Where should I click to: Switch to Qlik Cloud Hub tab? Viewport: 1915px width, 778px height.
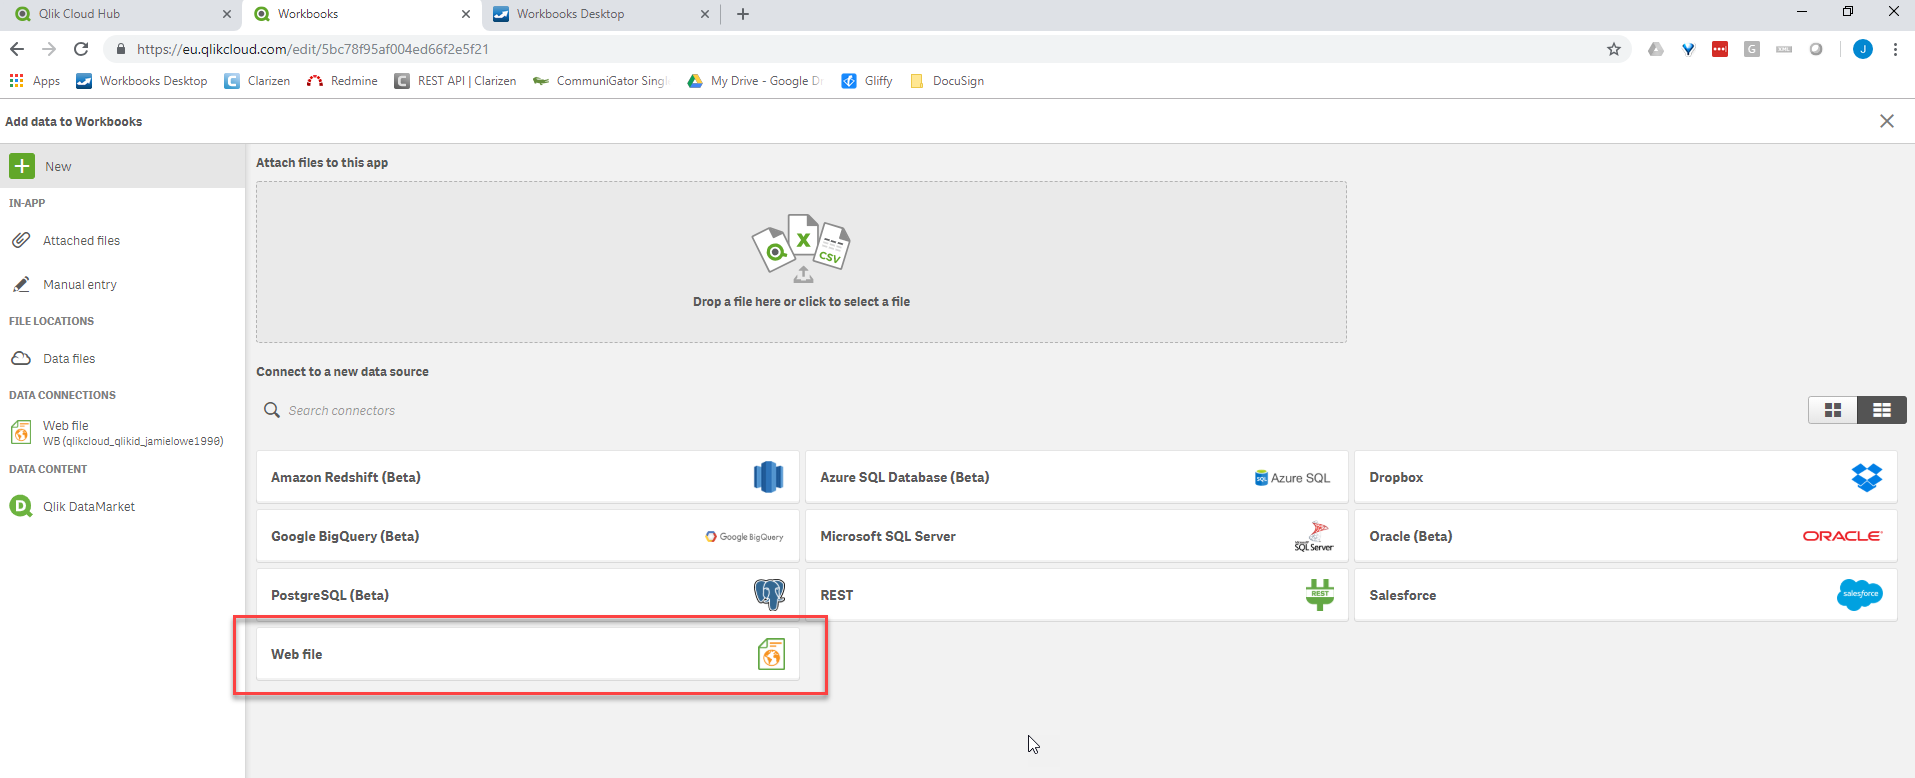[120, 14]
